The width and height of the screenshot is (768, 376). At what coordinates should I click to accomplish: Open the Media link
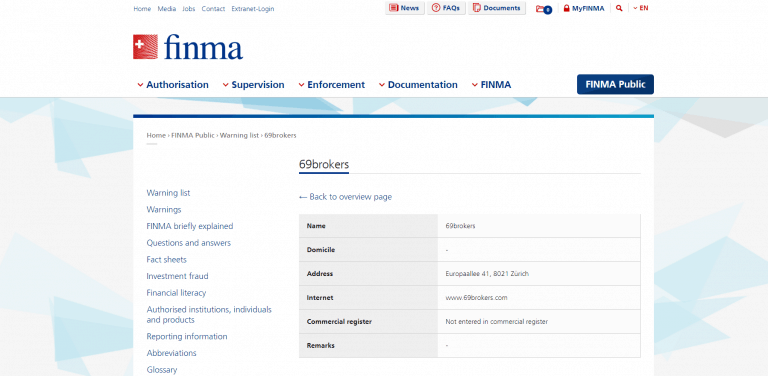point(167,9)
